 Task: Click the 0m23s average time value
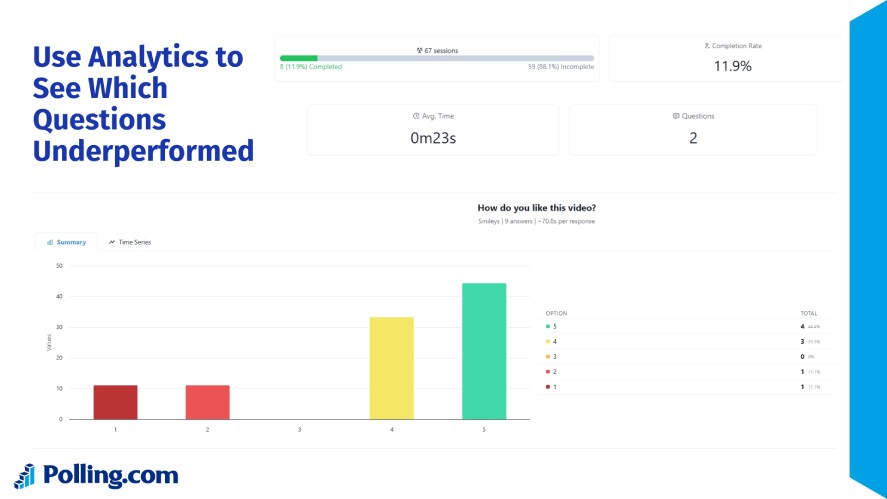coord(433,138)
